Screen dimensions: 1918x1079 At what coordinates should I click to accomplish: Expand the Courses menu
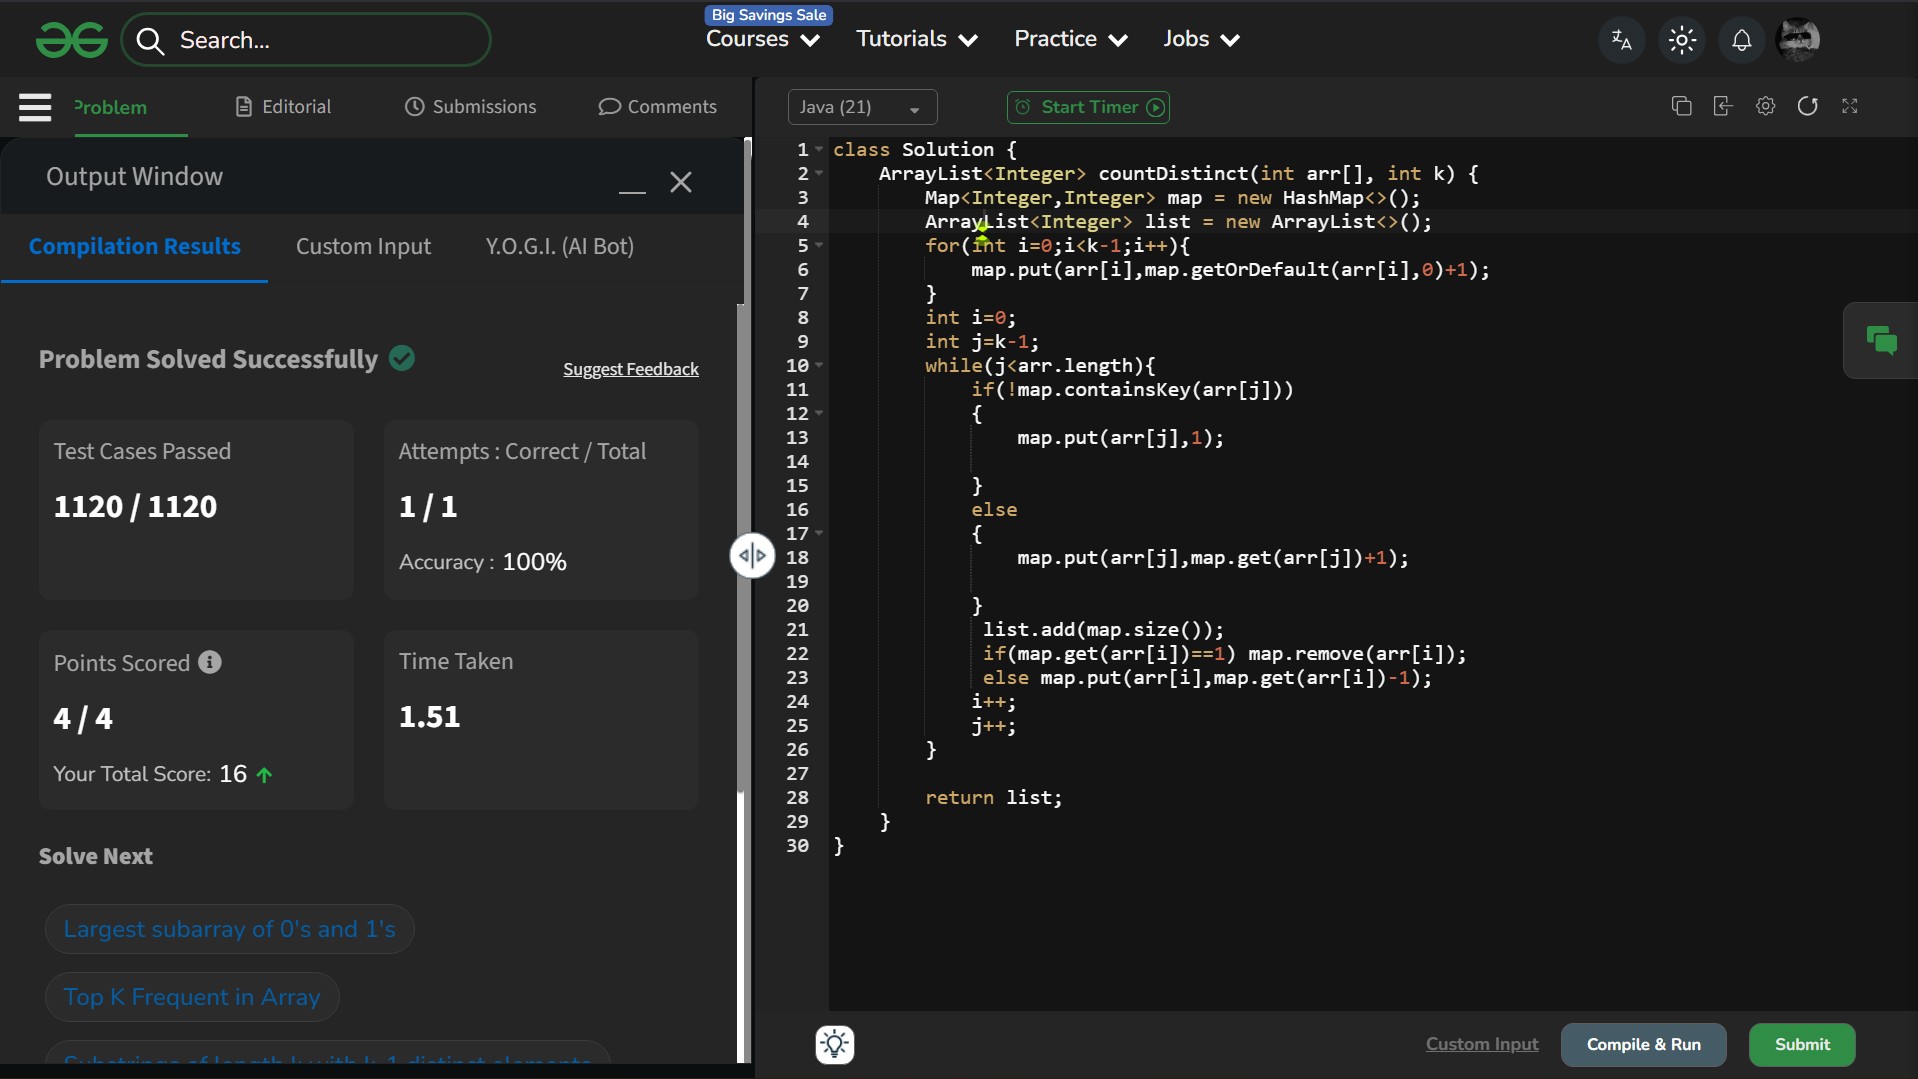pyautogui.click(x=762, y=39)
